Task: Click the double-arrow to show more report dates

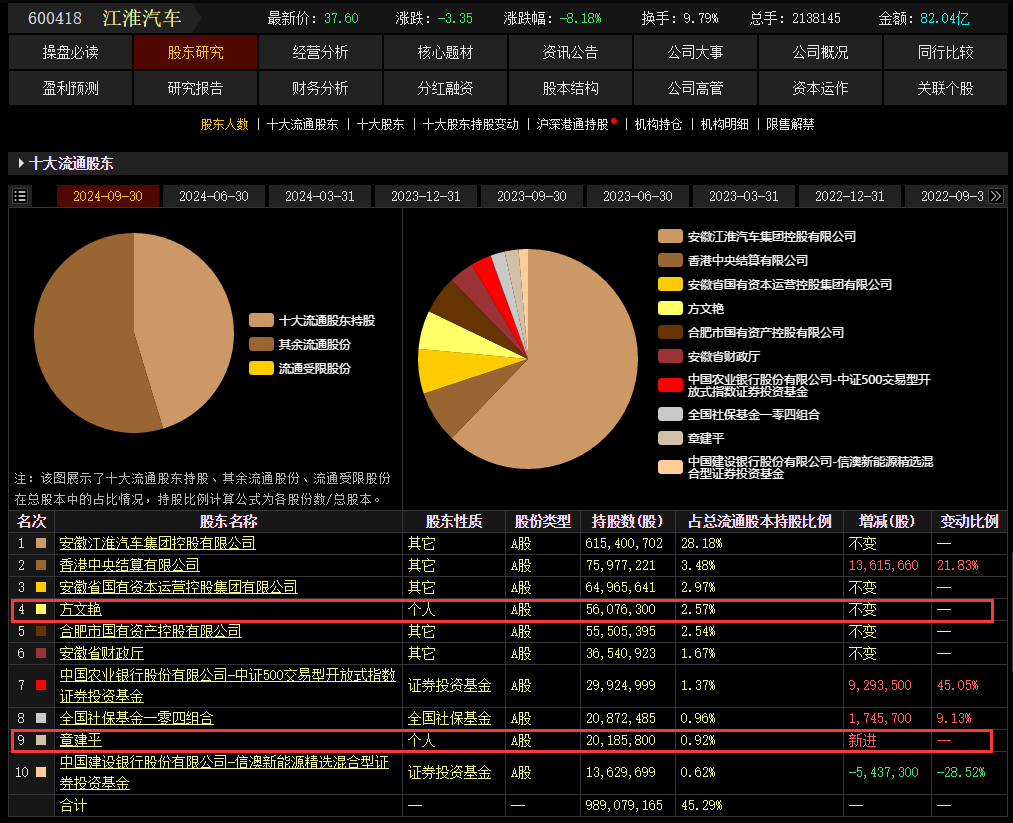Action: click(995, 196)
